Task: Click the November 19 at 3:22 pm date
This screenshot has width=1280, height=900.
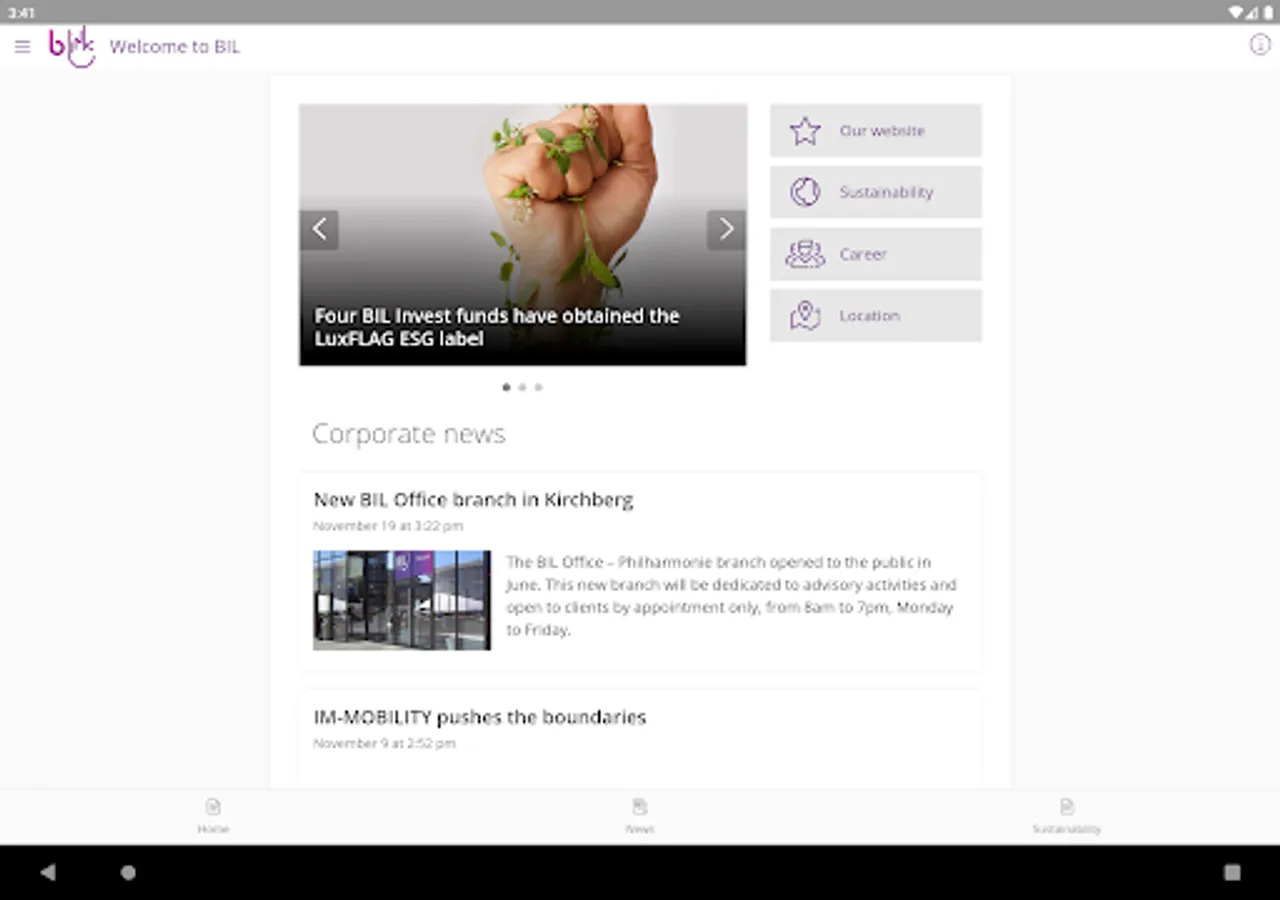Action: point(388,526)
